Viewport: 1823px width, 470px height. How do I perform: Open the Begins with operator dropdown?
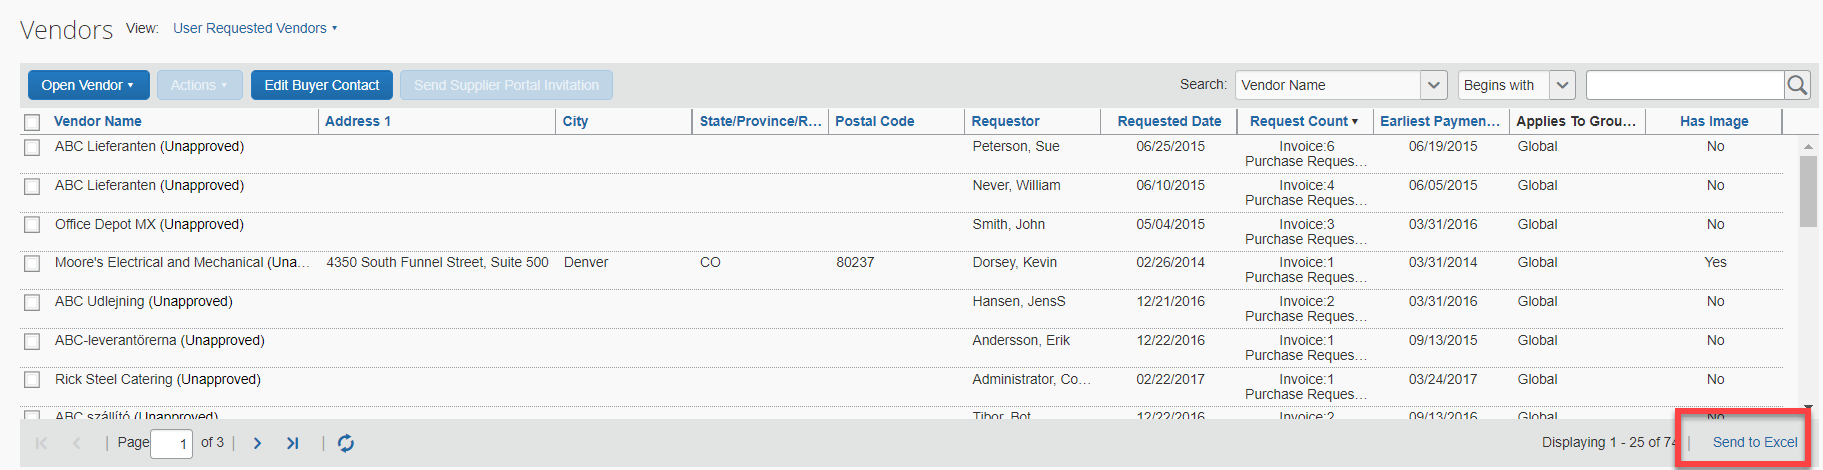pyautogui.click(x=1562, y=85)
